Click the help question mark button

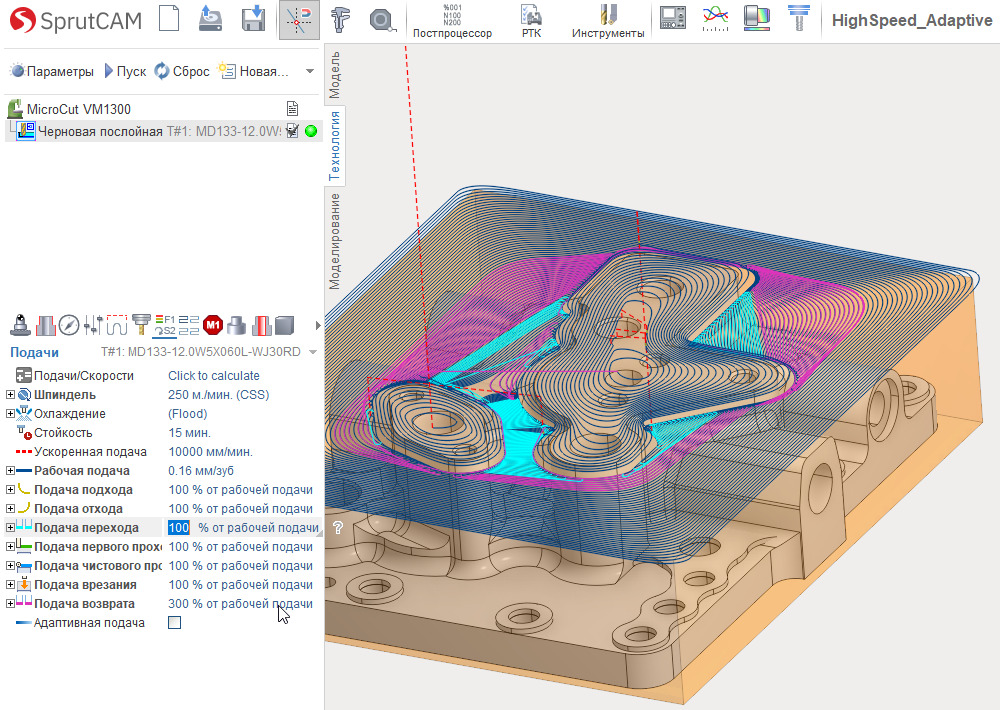pos(338,528)
